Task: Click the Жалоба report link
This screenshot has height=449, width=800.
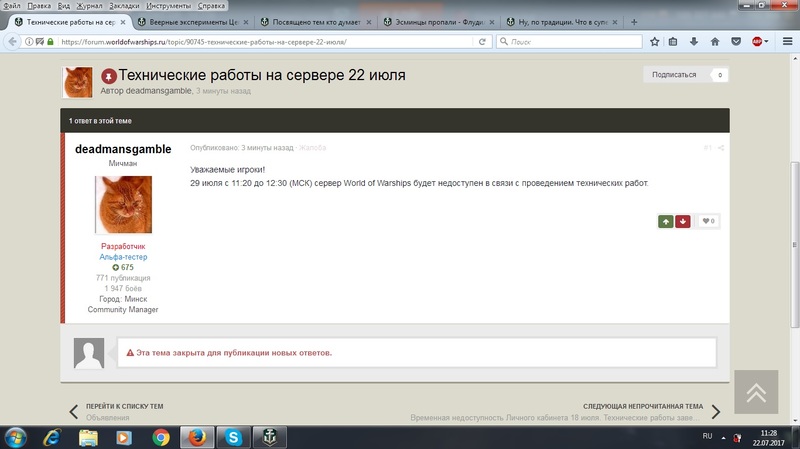Action: tap(312, 148)
